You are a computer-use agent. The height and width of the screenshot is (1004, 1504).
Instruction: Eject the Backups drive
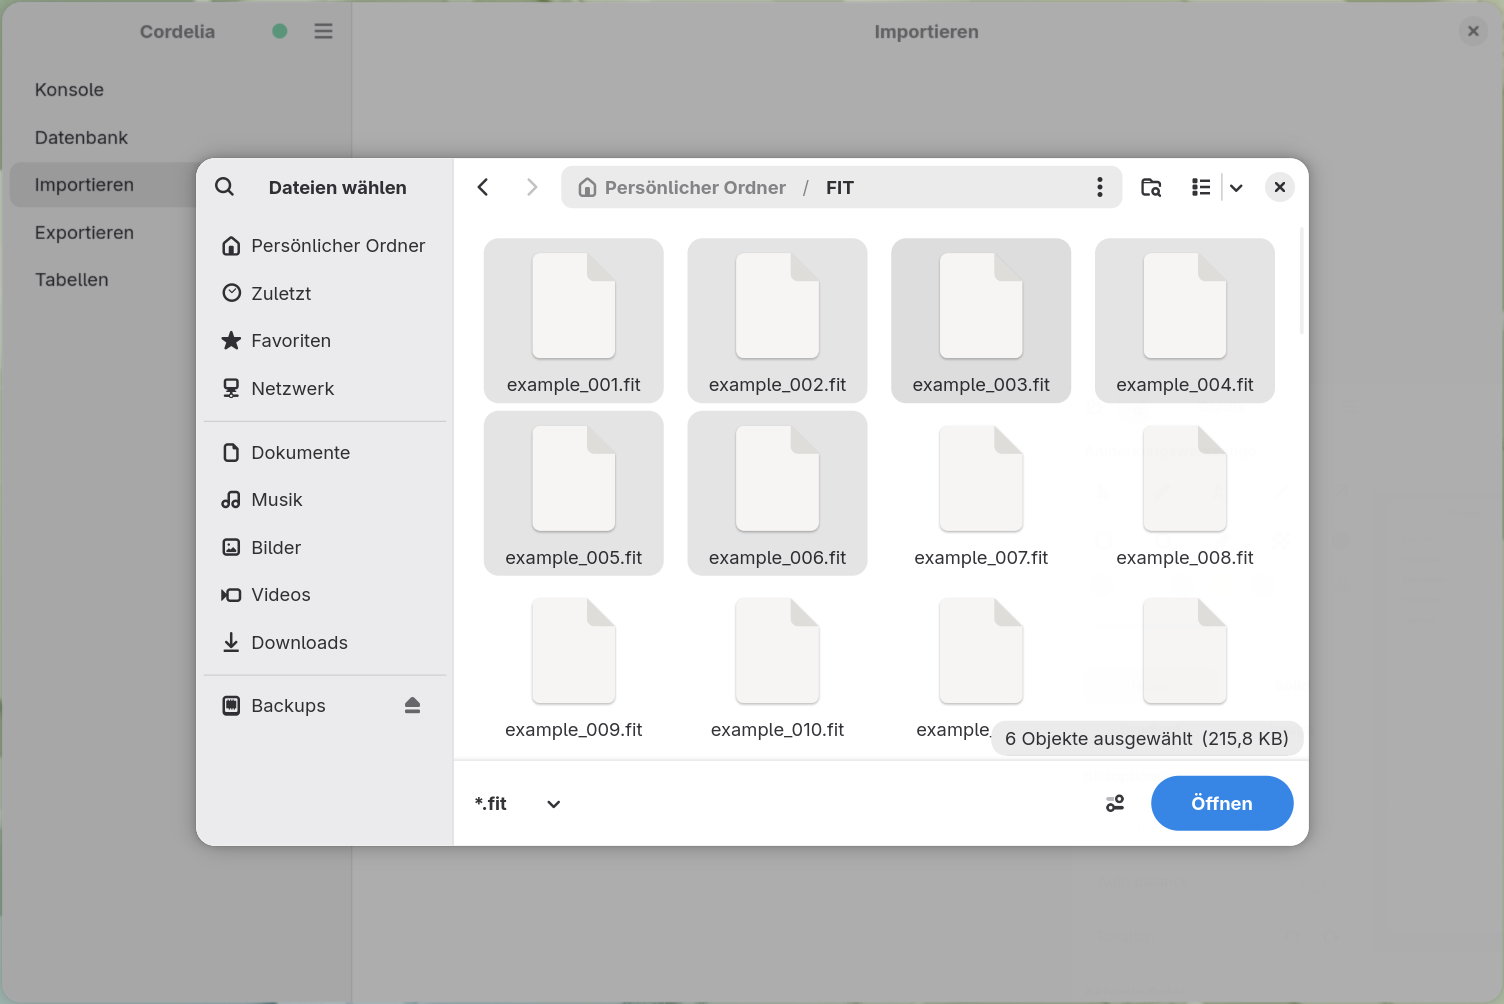pyautogui.click(x=412, y=706)
